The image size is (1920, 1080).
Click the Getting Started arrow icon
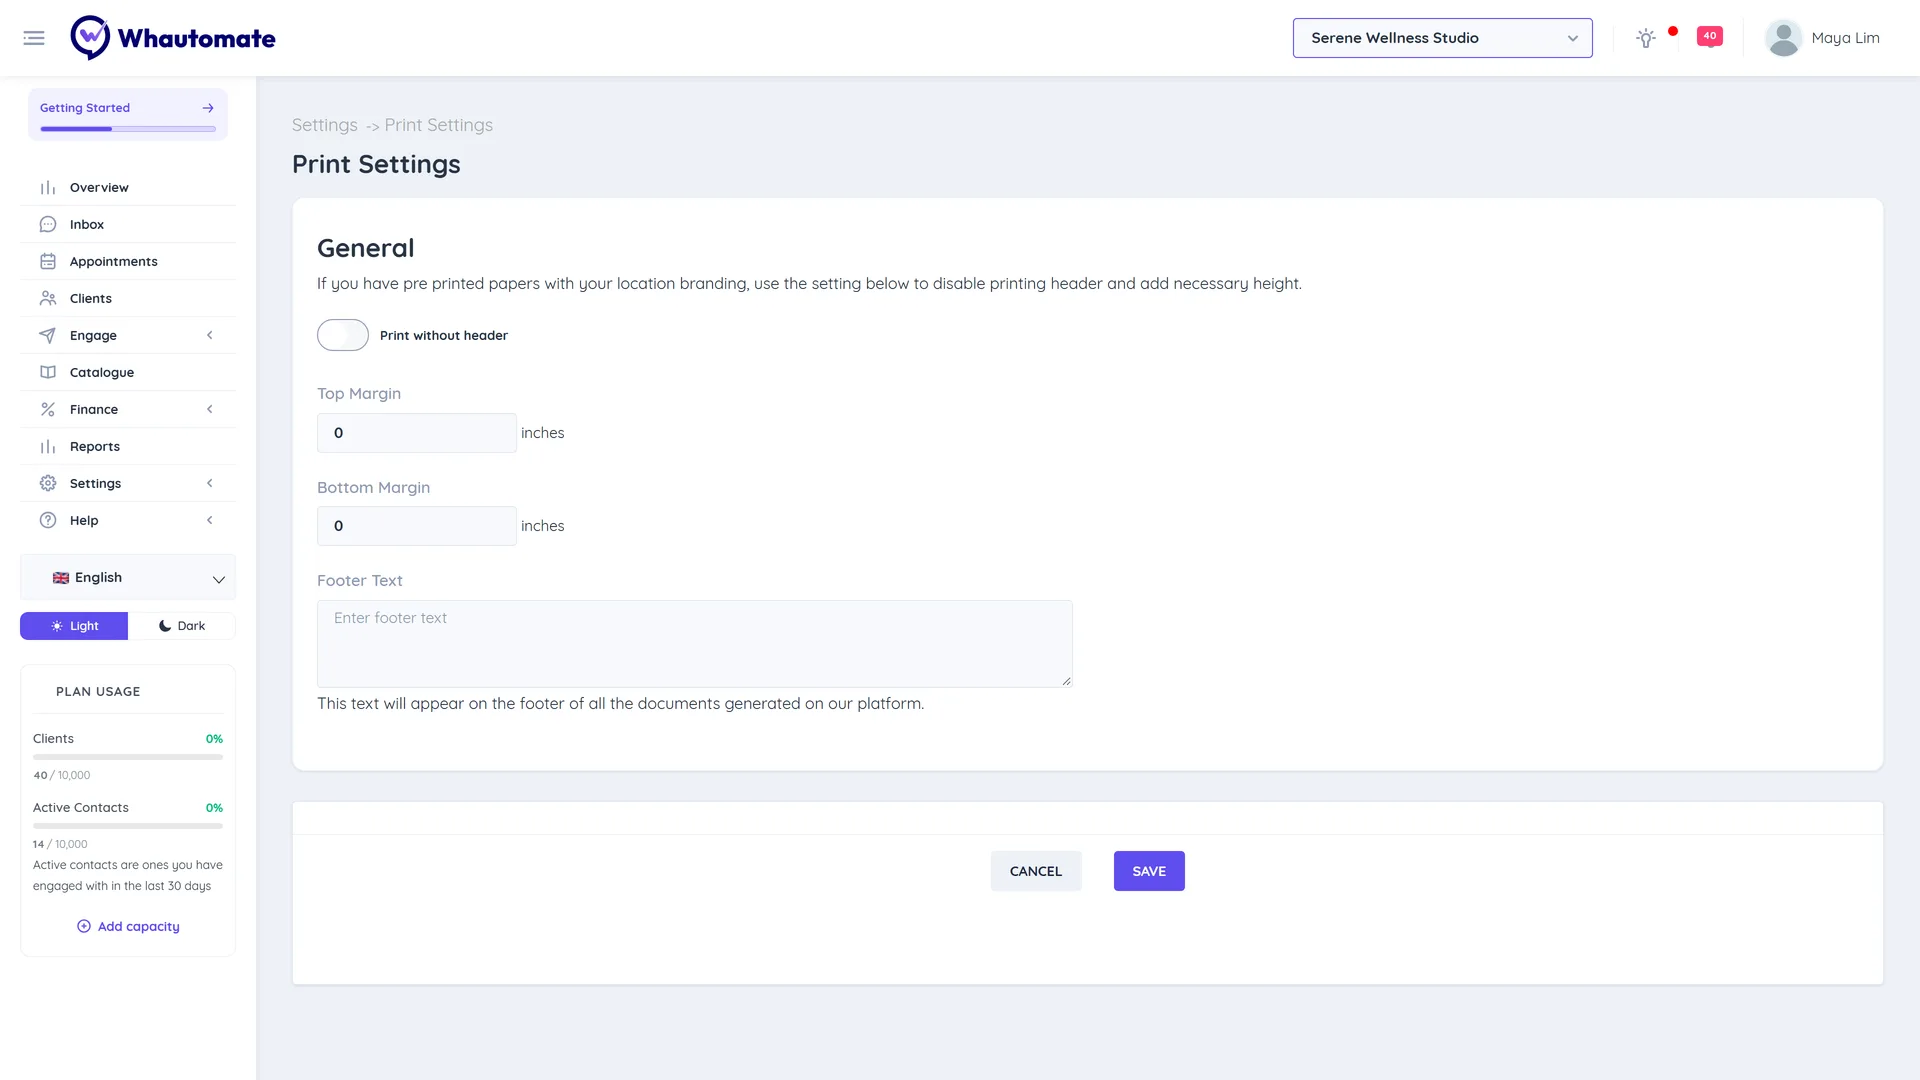point(208,108)
